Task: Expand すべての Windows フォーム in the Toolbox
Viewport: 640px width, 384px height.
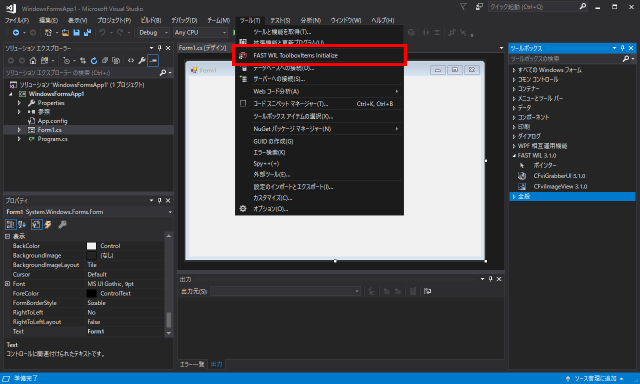Action: pyautogui.click(x=514, y=70)
